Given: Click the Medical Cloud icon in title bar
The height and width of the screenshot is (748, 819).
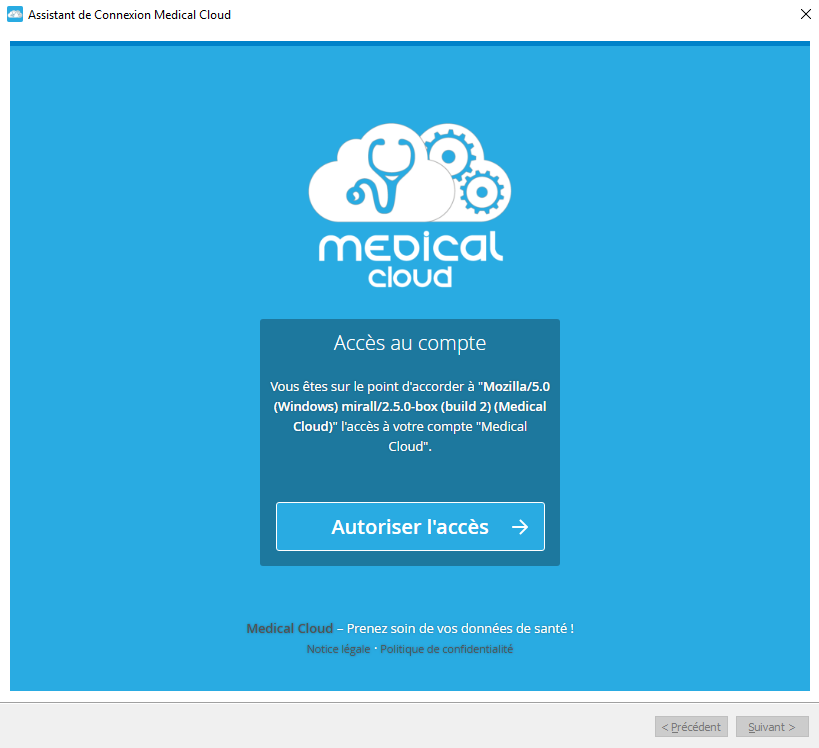Looking at the screenshot, I should tap(15, 15).
